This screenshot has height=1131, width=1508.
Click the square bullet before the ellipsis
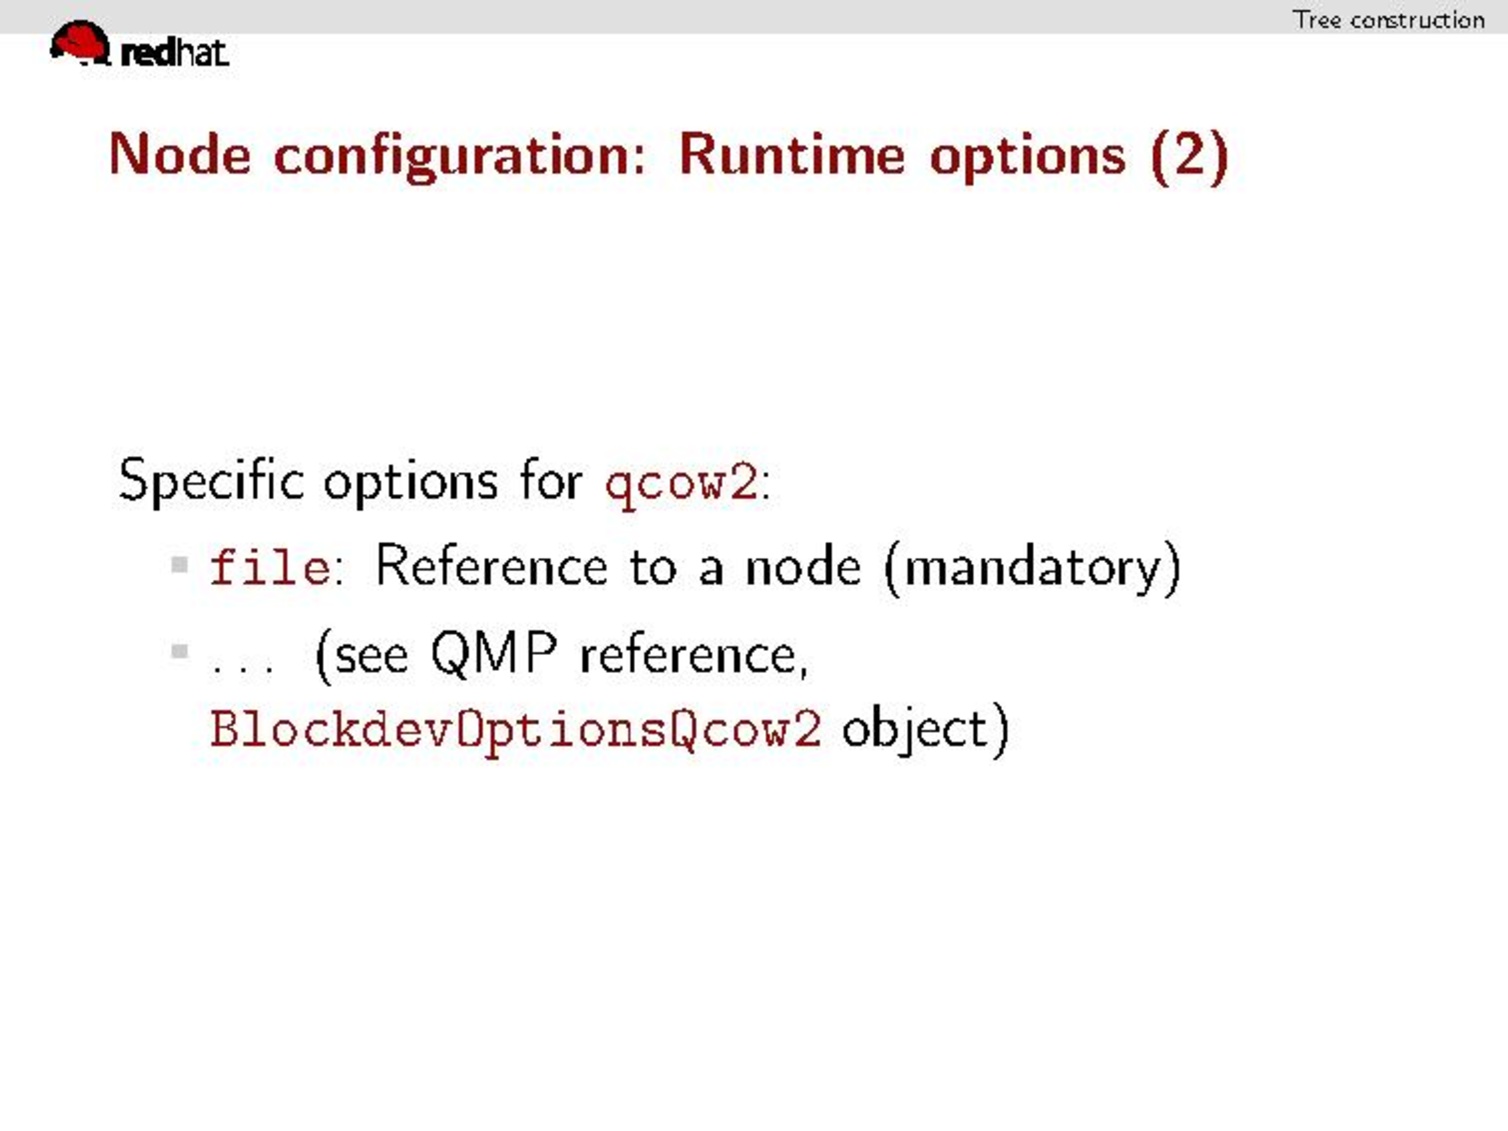[x=180, y=652]
